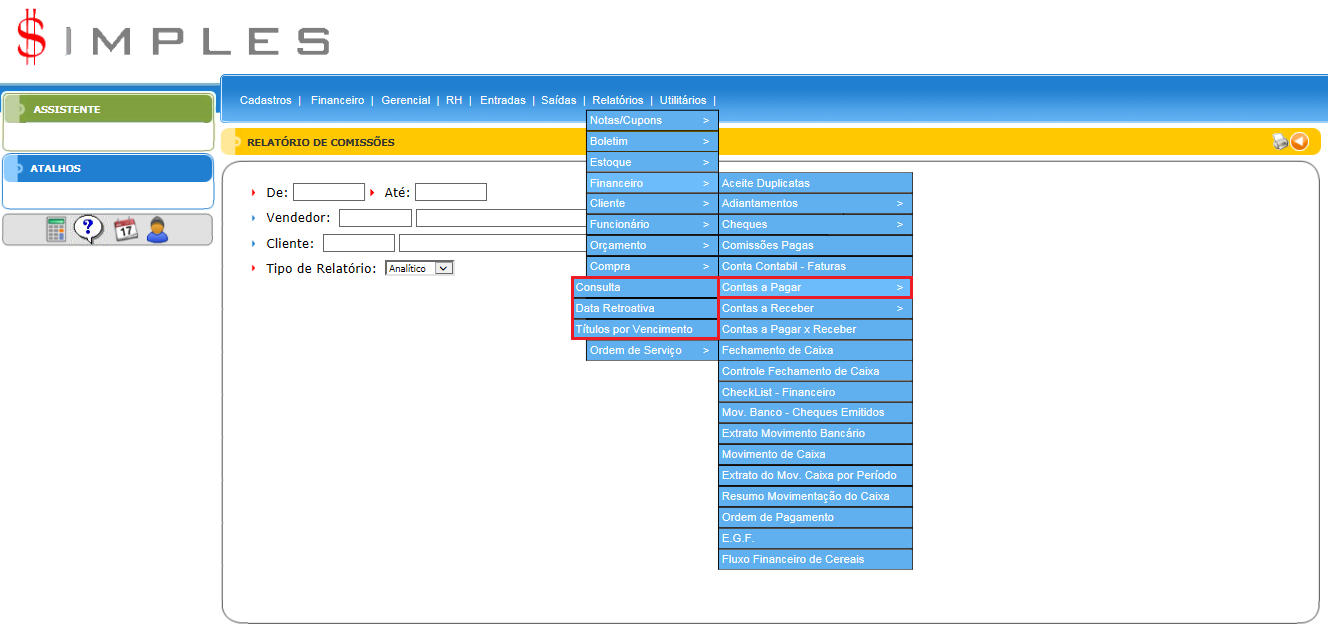This screenshot has height=628, width=1328.
Task: Print the report using printer icon
Action: [1279, 142]
